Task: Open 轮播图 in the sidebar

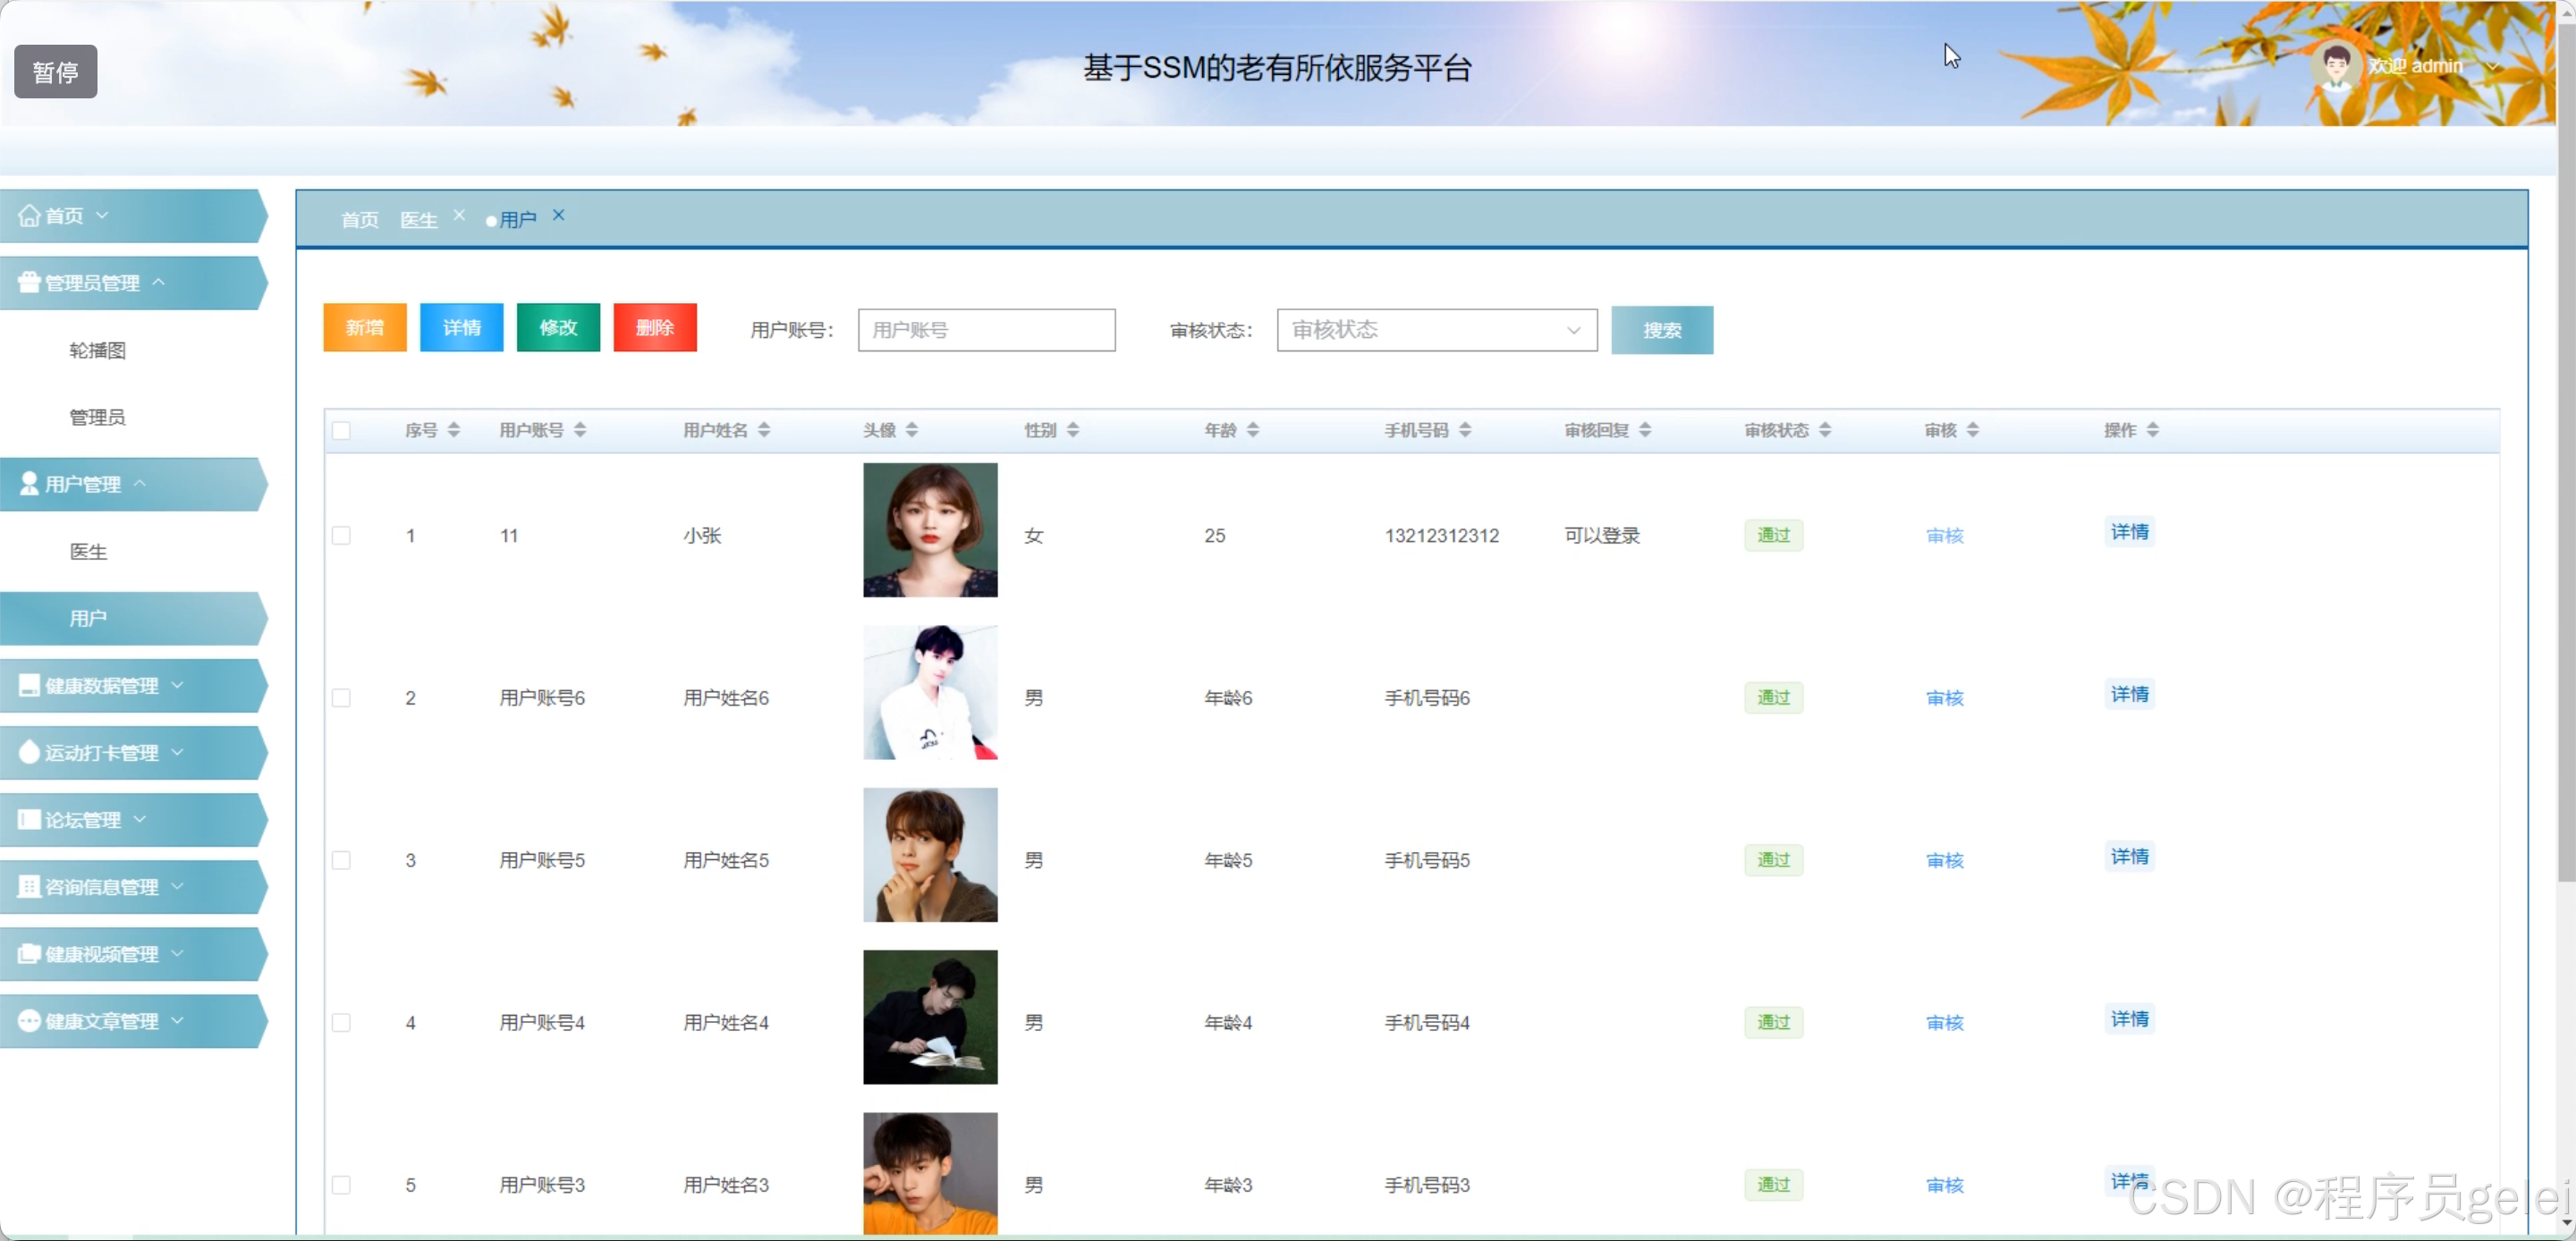Action: pos(97,350)
